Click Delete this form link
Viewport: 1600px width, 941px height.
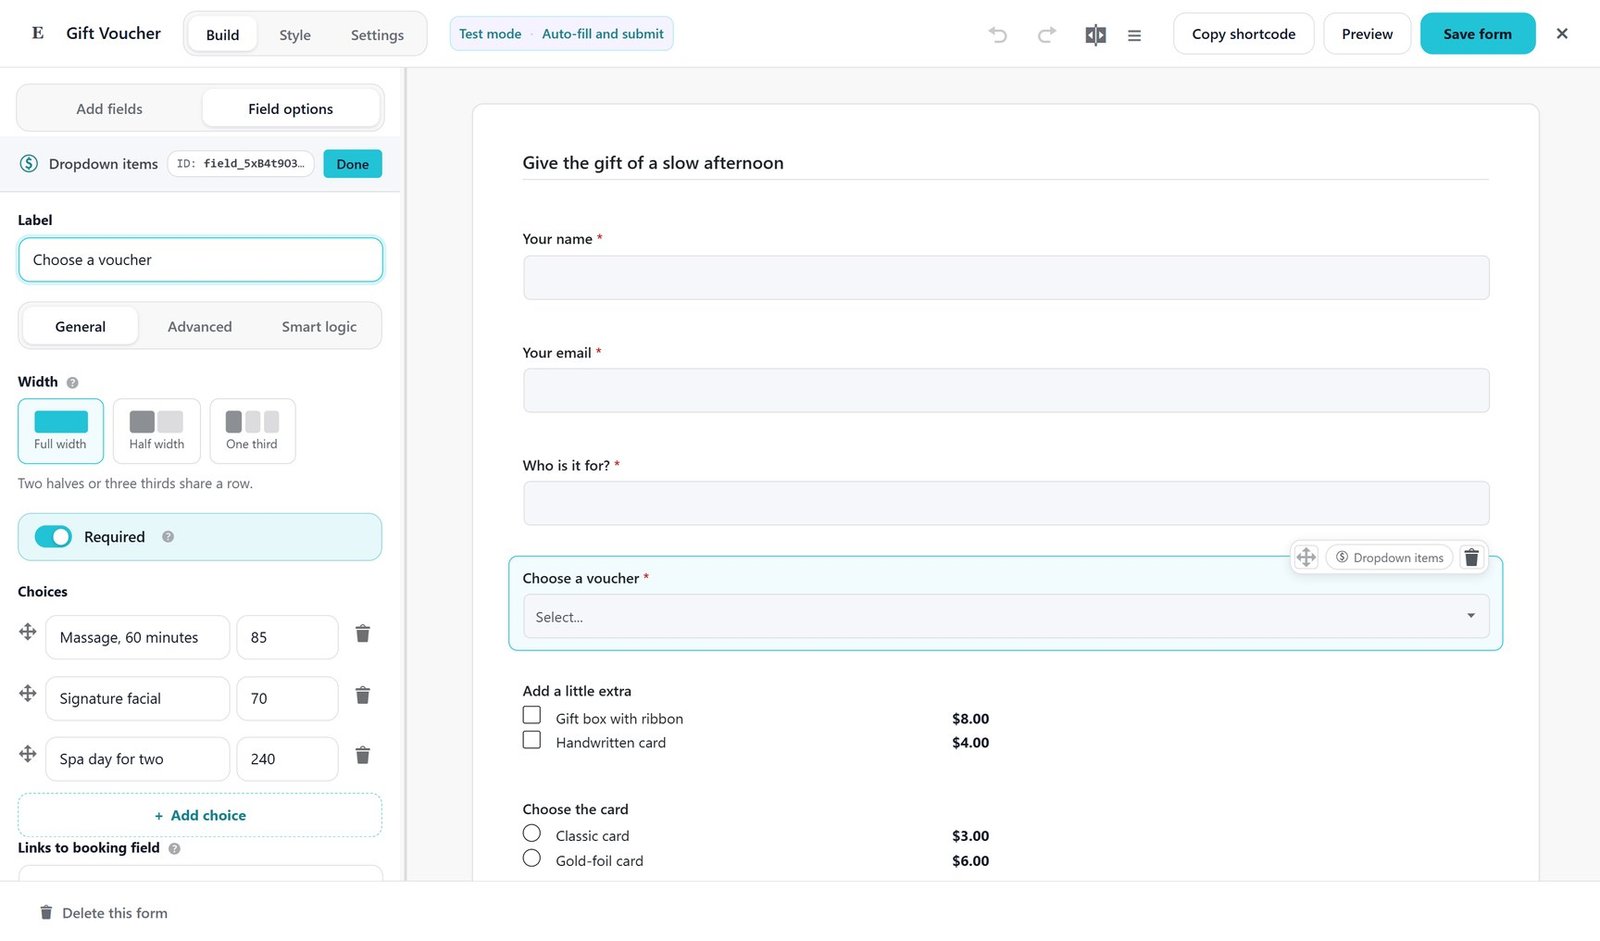[103, 913]
